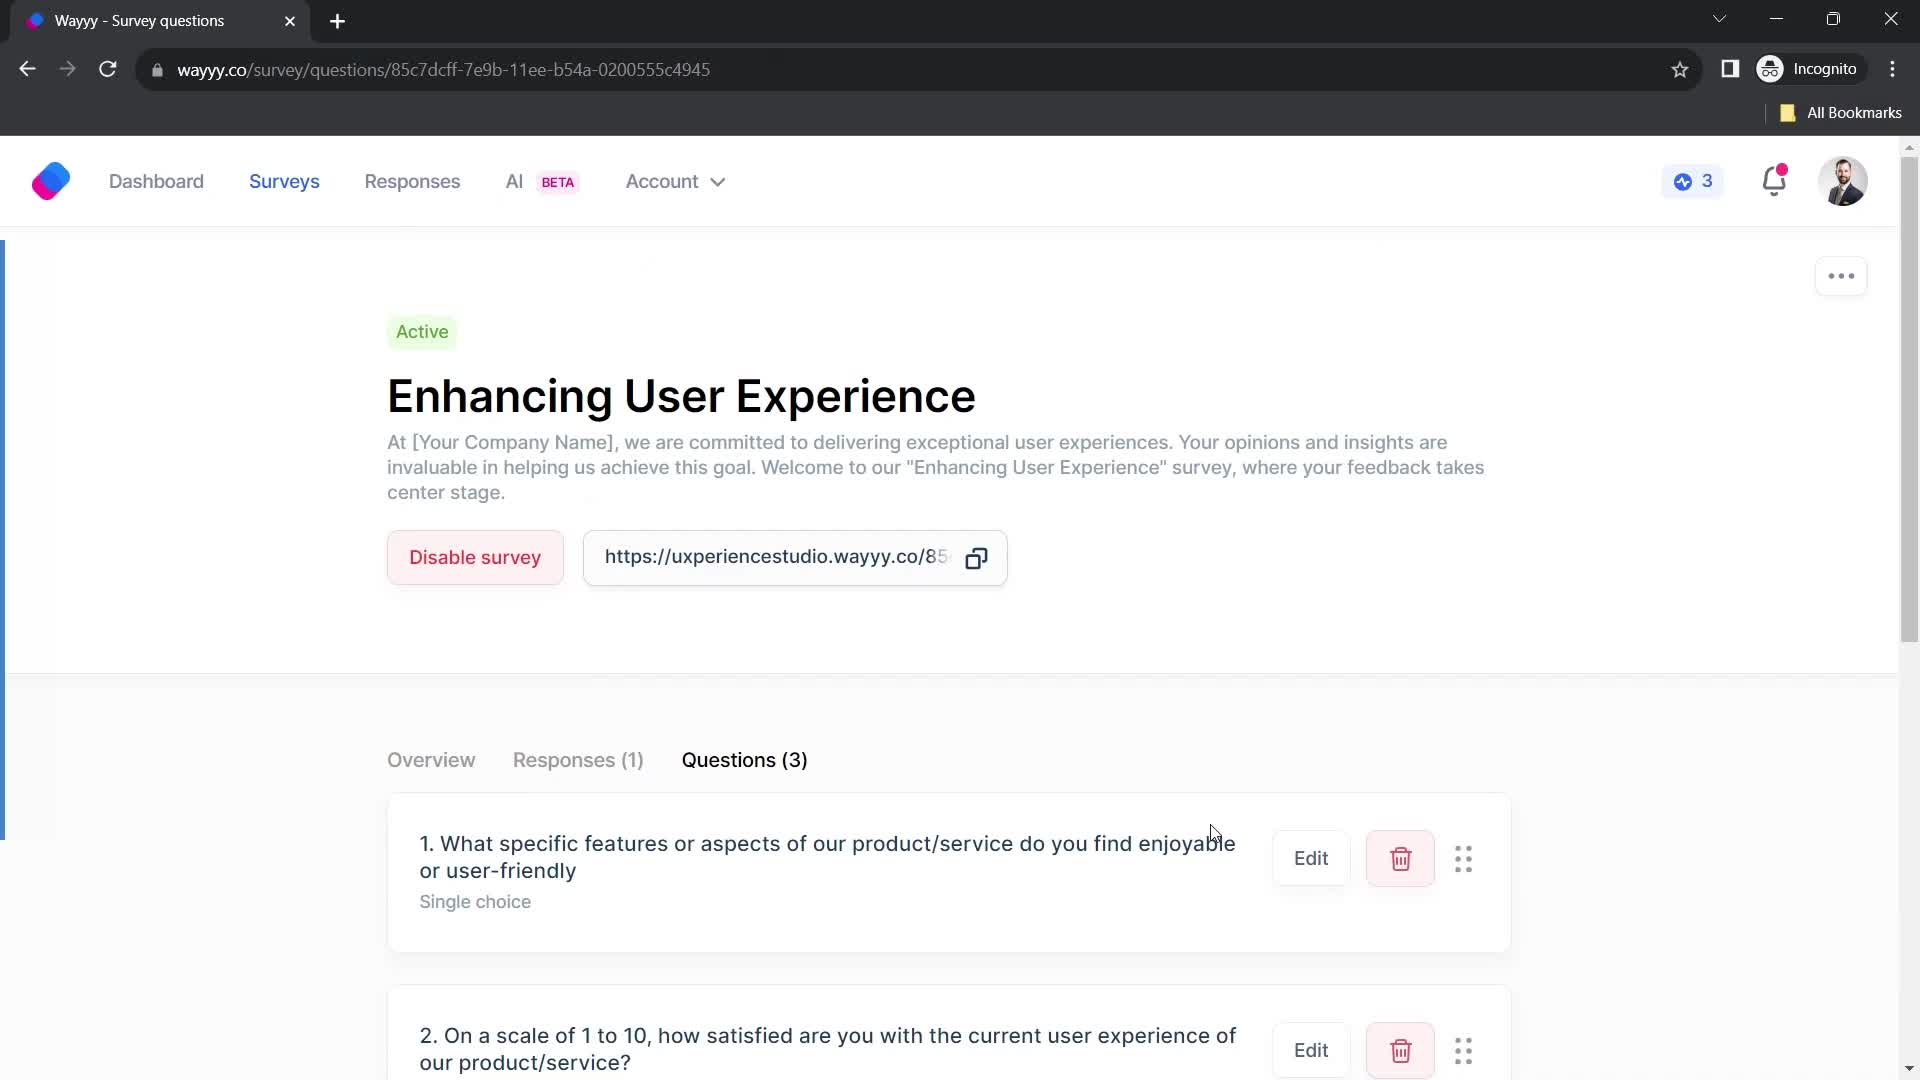Viewport: 1920px width, 1080px height.
Task: Open the AI Beta menu item
Action: click(x=542, y=182)
